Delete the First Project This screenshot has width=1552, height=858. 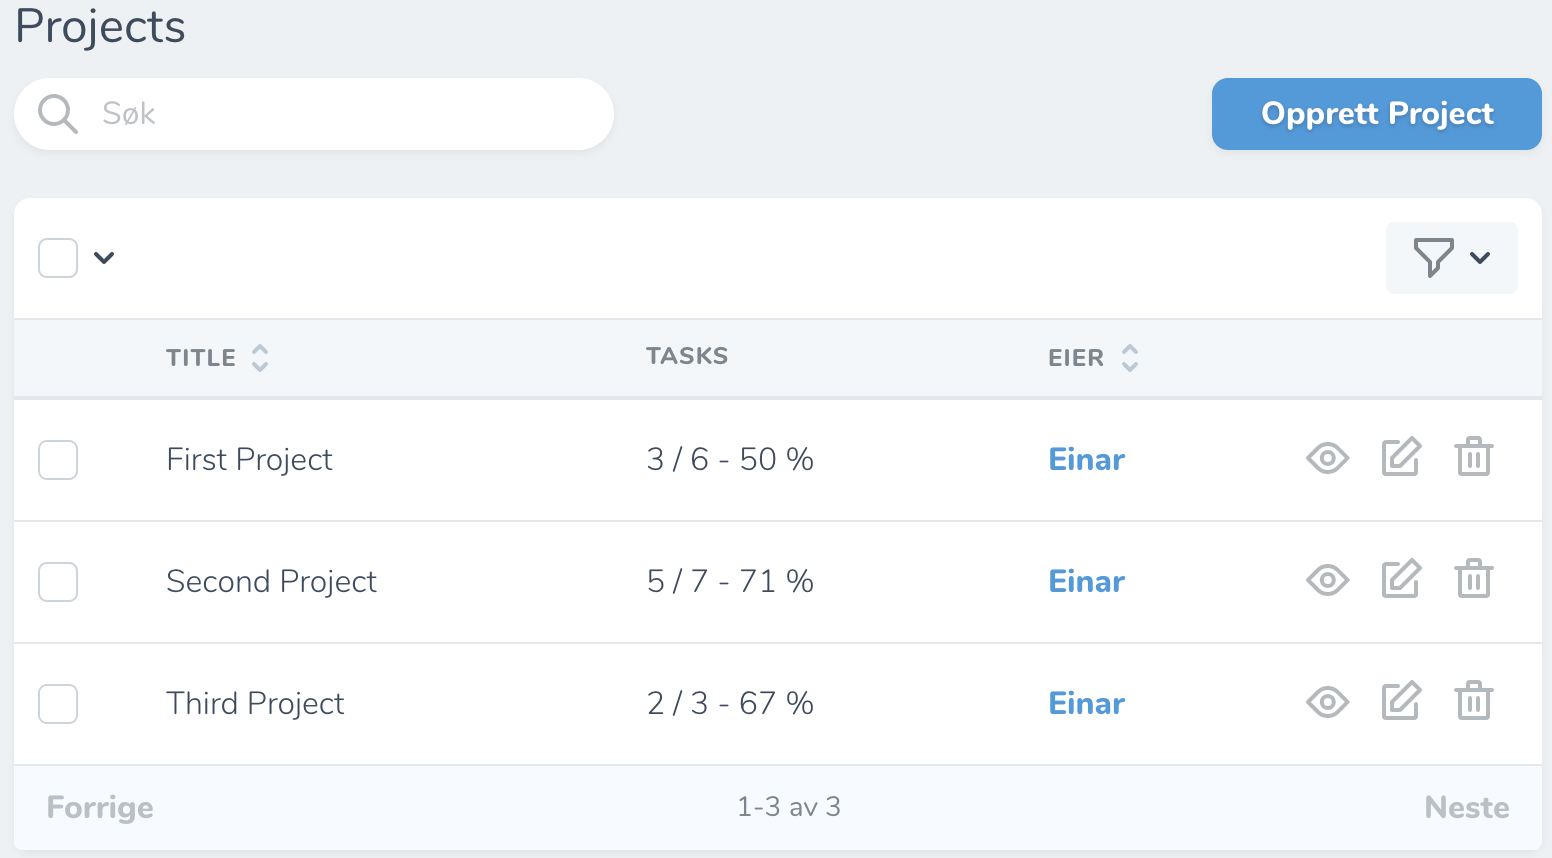[x=1473, y=458]
